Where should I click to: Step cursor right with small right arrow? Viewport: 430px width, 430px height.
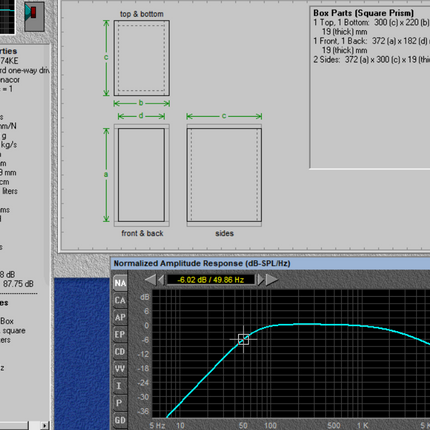coord(261,280)
